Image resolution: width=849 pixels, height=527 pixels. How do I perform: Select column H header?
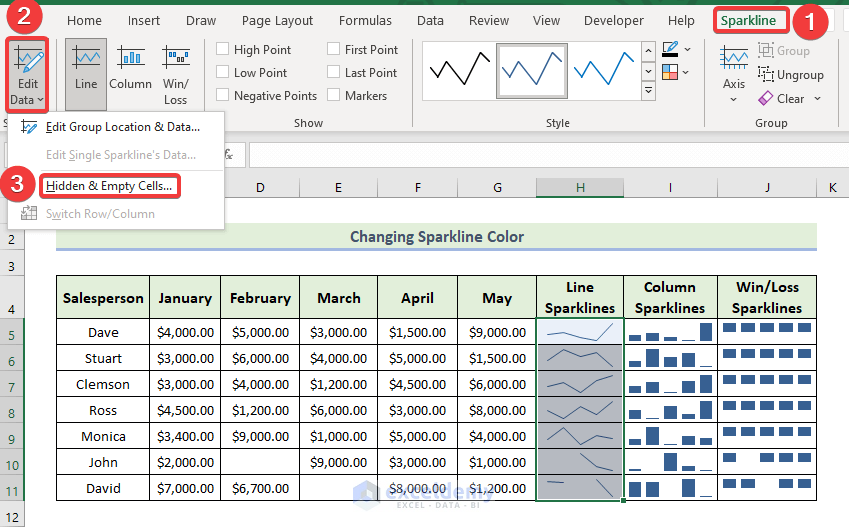click(x=579, y=187)
